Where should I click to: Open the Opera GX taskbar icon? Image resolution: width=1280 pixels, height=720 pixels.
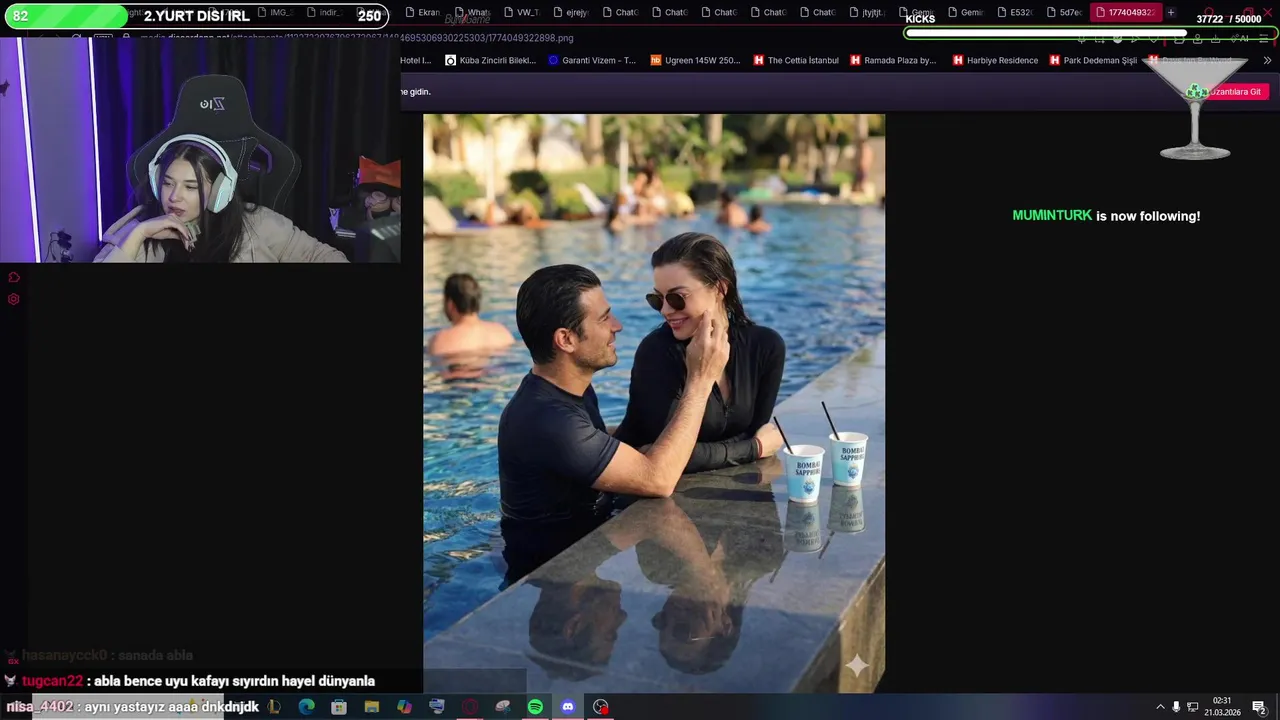click(470, 707)
